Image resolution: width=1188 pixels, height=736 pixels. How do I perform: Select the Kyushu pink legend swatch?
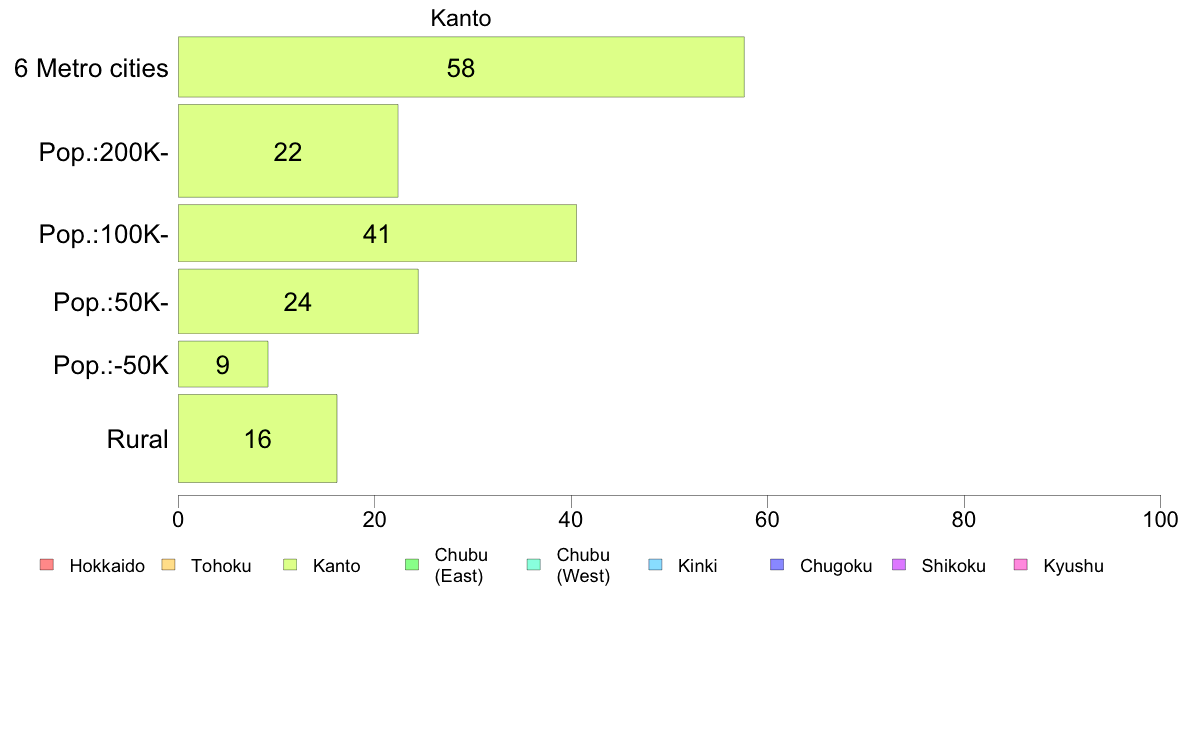[1021, 565]
